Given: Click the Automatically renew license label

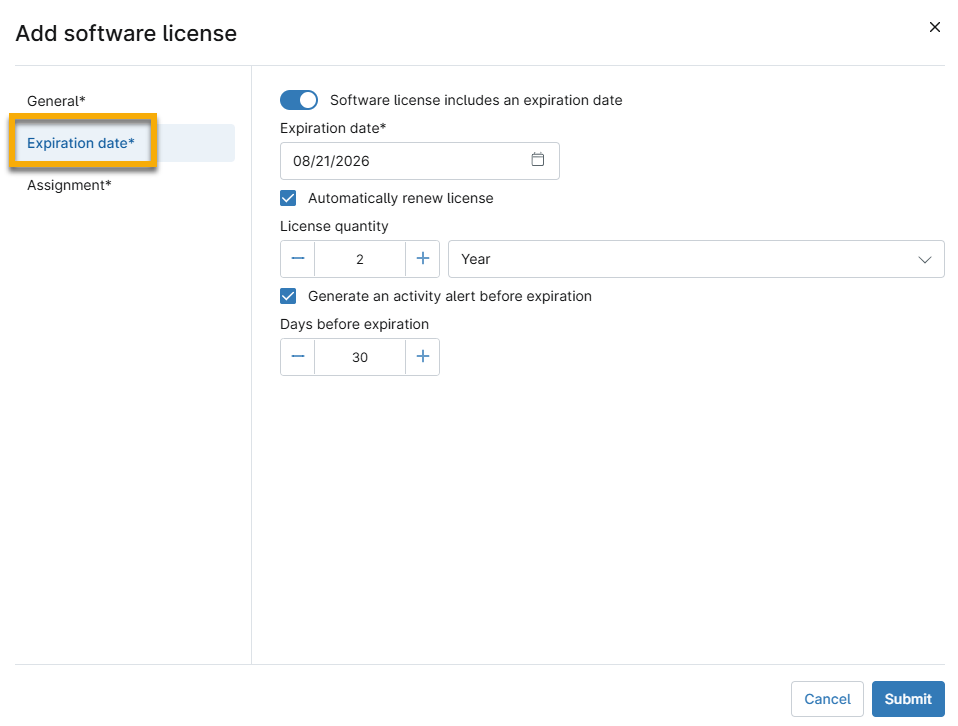Looking at the screenshot, I should 400,198.
